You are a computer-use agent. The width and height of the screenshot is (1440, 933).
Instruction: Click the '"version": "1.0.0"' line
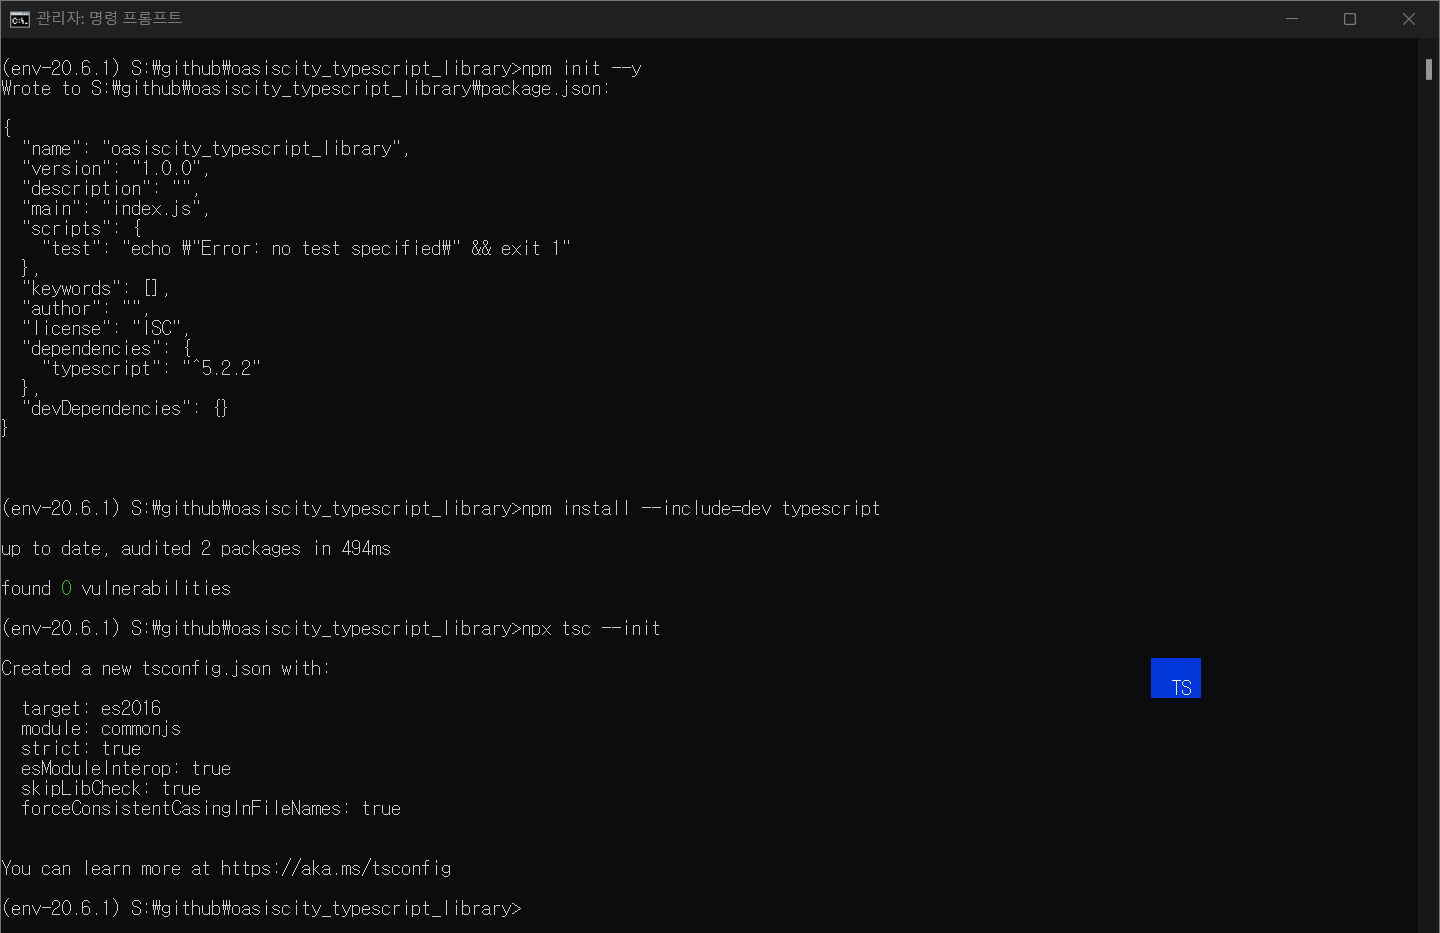point(116,168)
